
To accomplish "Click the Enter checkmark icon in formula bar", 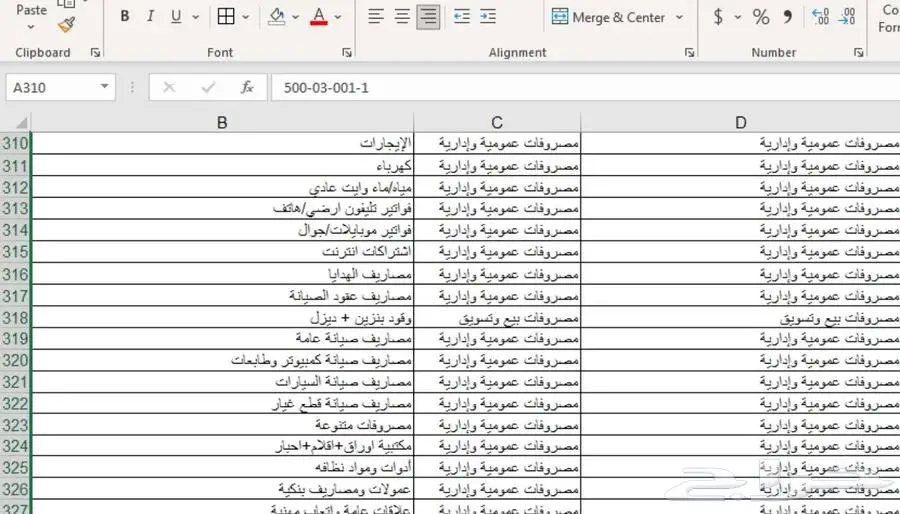I will [x=208, y=87].
